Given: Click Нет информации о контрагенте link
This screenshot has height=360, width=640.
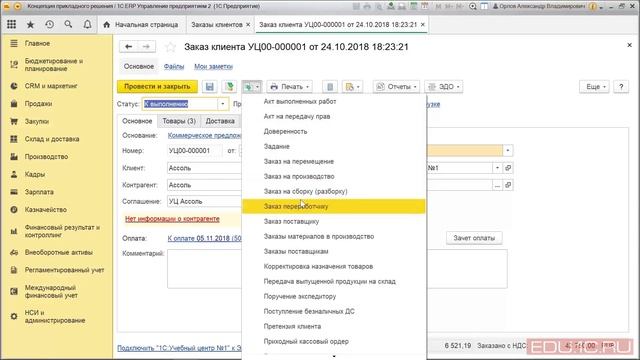Looking at the screenshot, I should click(x=172, y=219).
